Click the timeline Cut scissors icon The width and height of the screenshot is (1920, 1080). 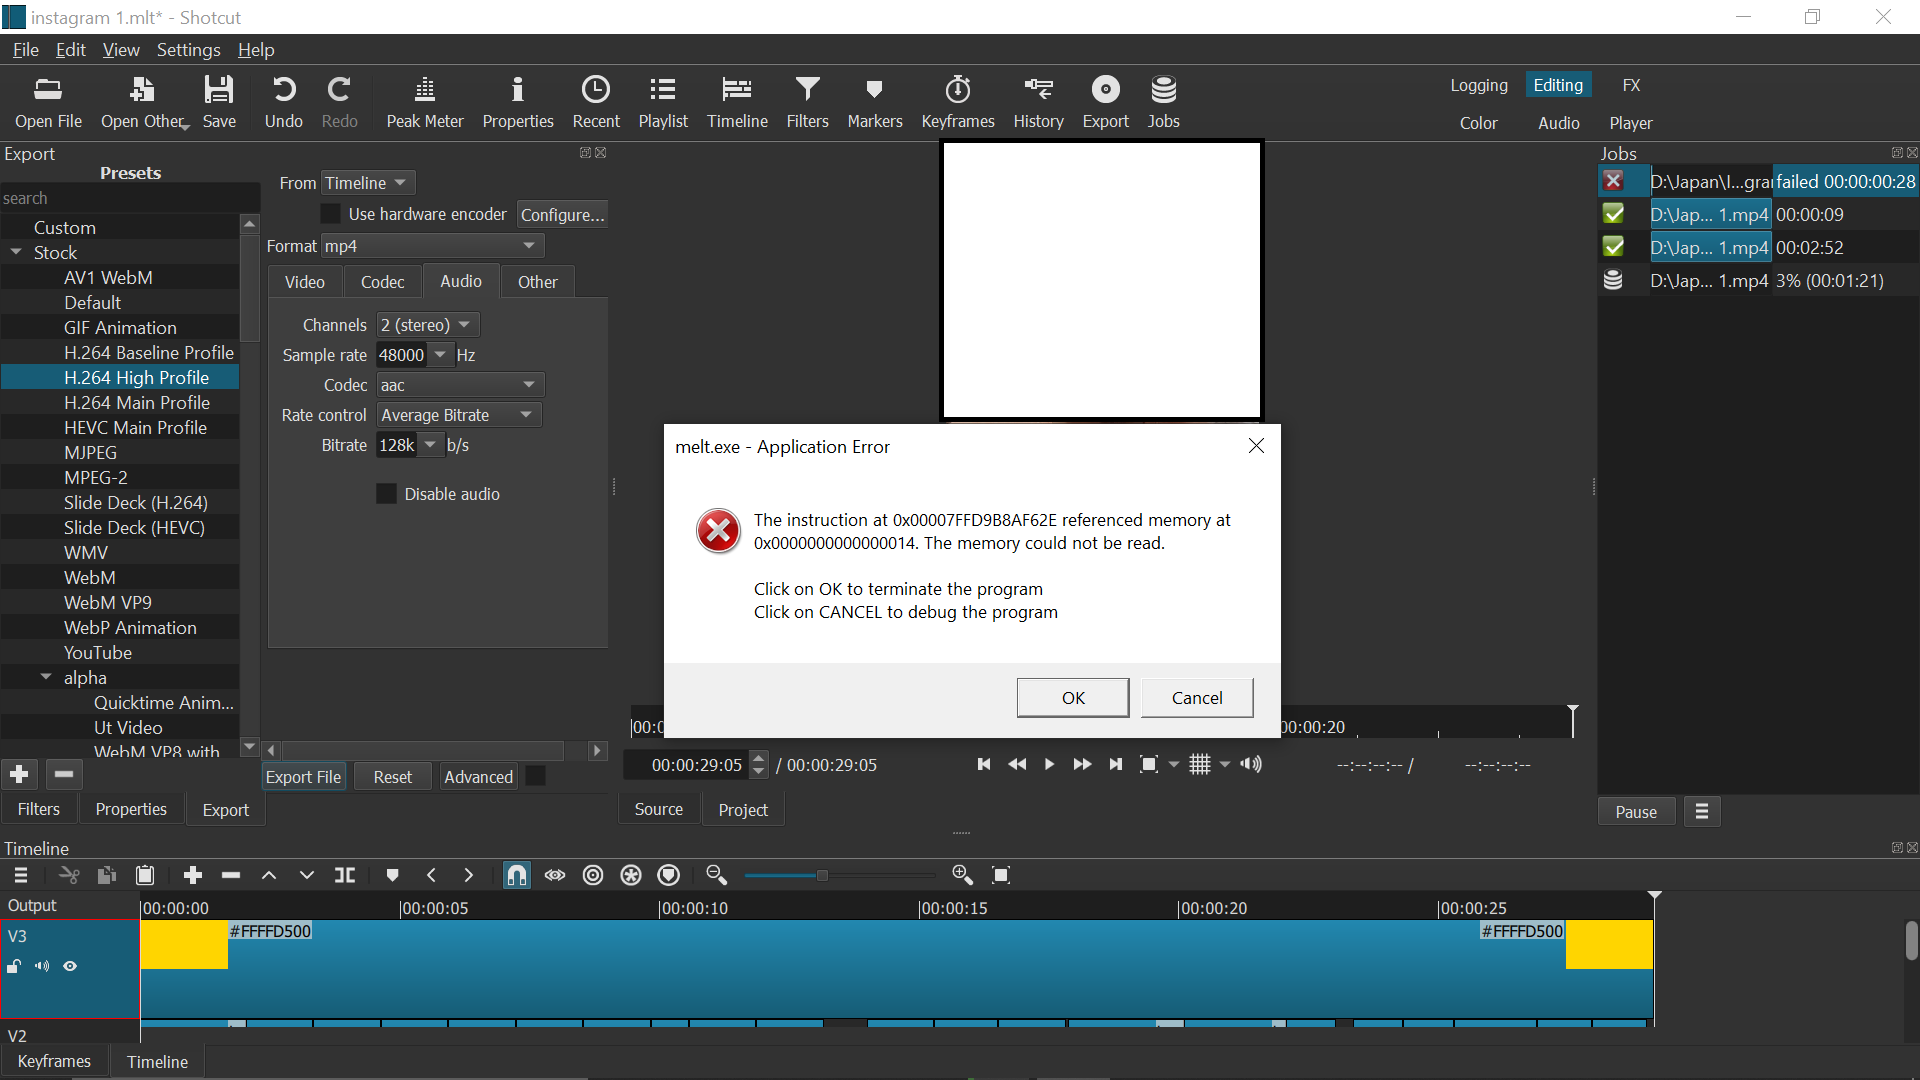point(69,876)
